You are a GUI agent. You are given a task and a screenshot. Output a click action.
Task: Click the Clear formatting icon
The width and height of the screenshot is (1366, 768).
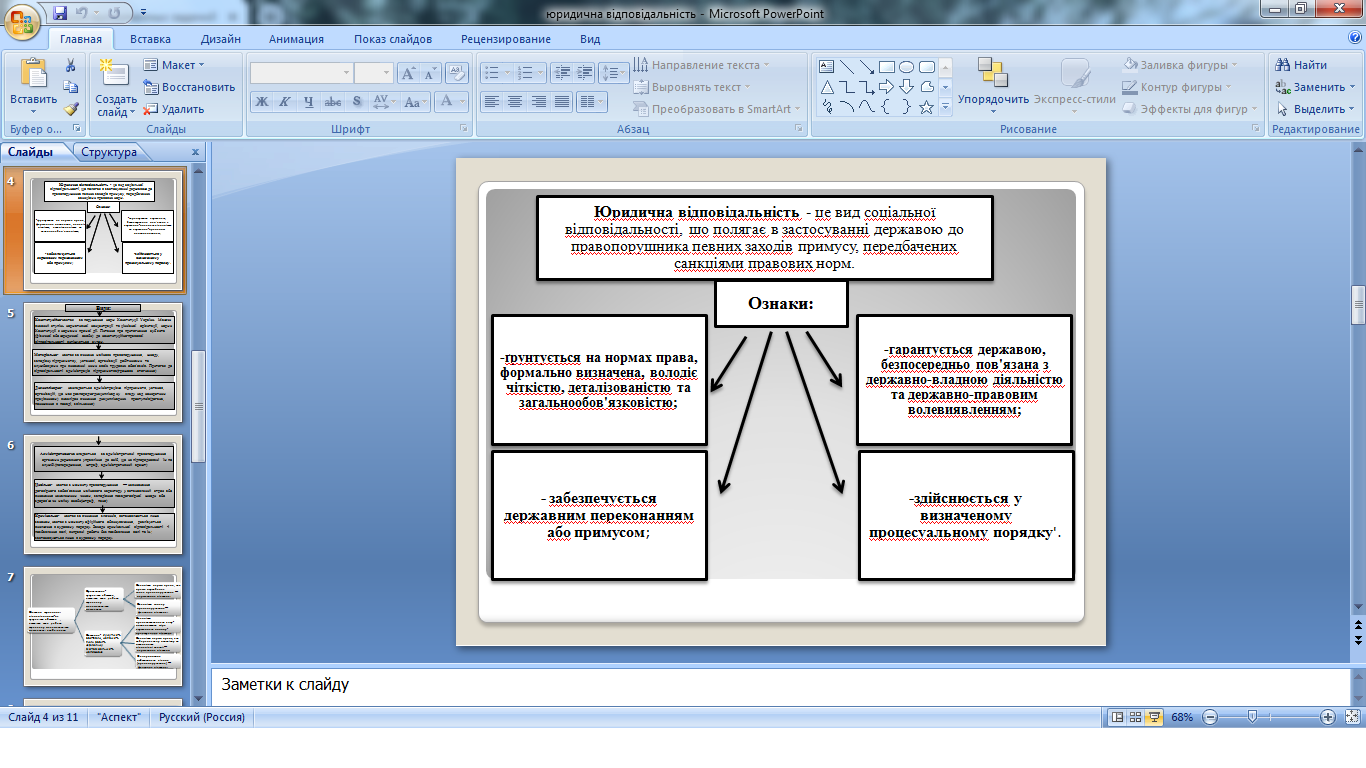[x=457, y=73]
